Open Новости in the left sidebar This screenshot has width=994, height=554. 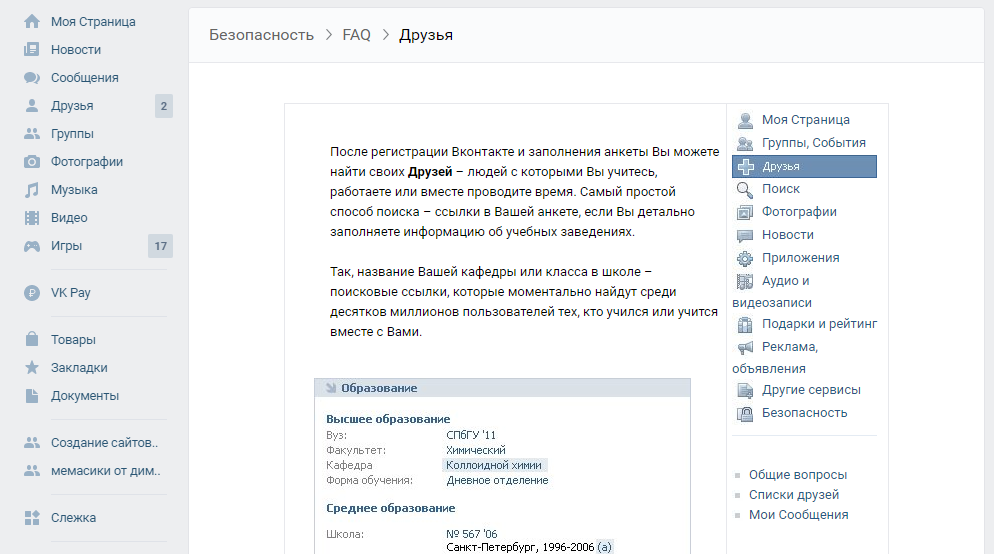(x=76, y=49)
